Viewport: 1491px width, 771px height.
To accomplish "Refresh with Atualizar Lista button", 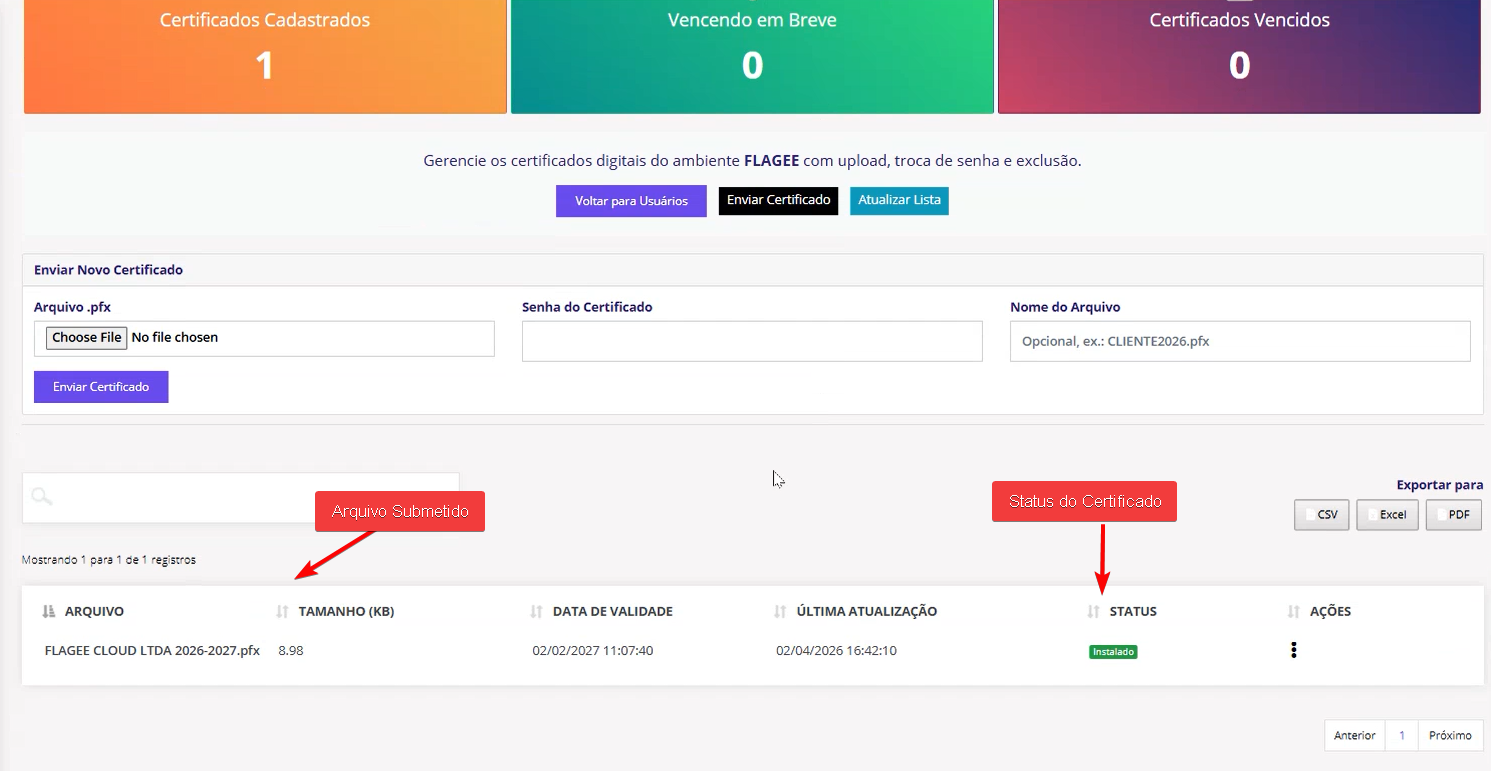I will 899,200.
